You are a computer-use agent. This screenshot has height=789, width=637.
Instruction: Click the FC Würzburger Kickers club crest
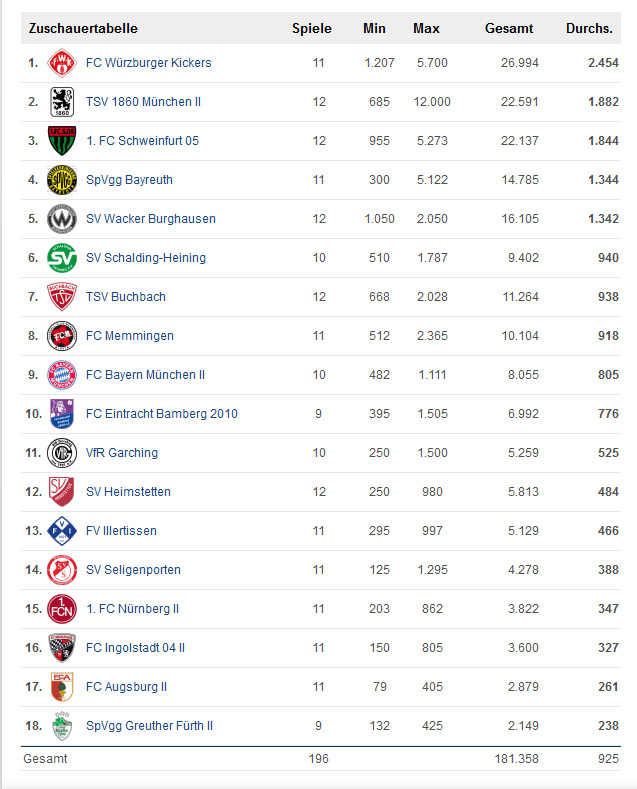click(62, 63)
